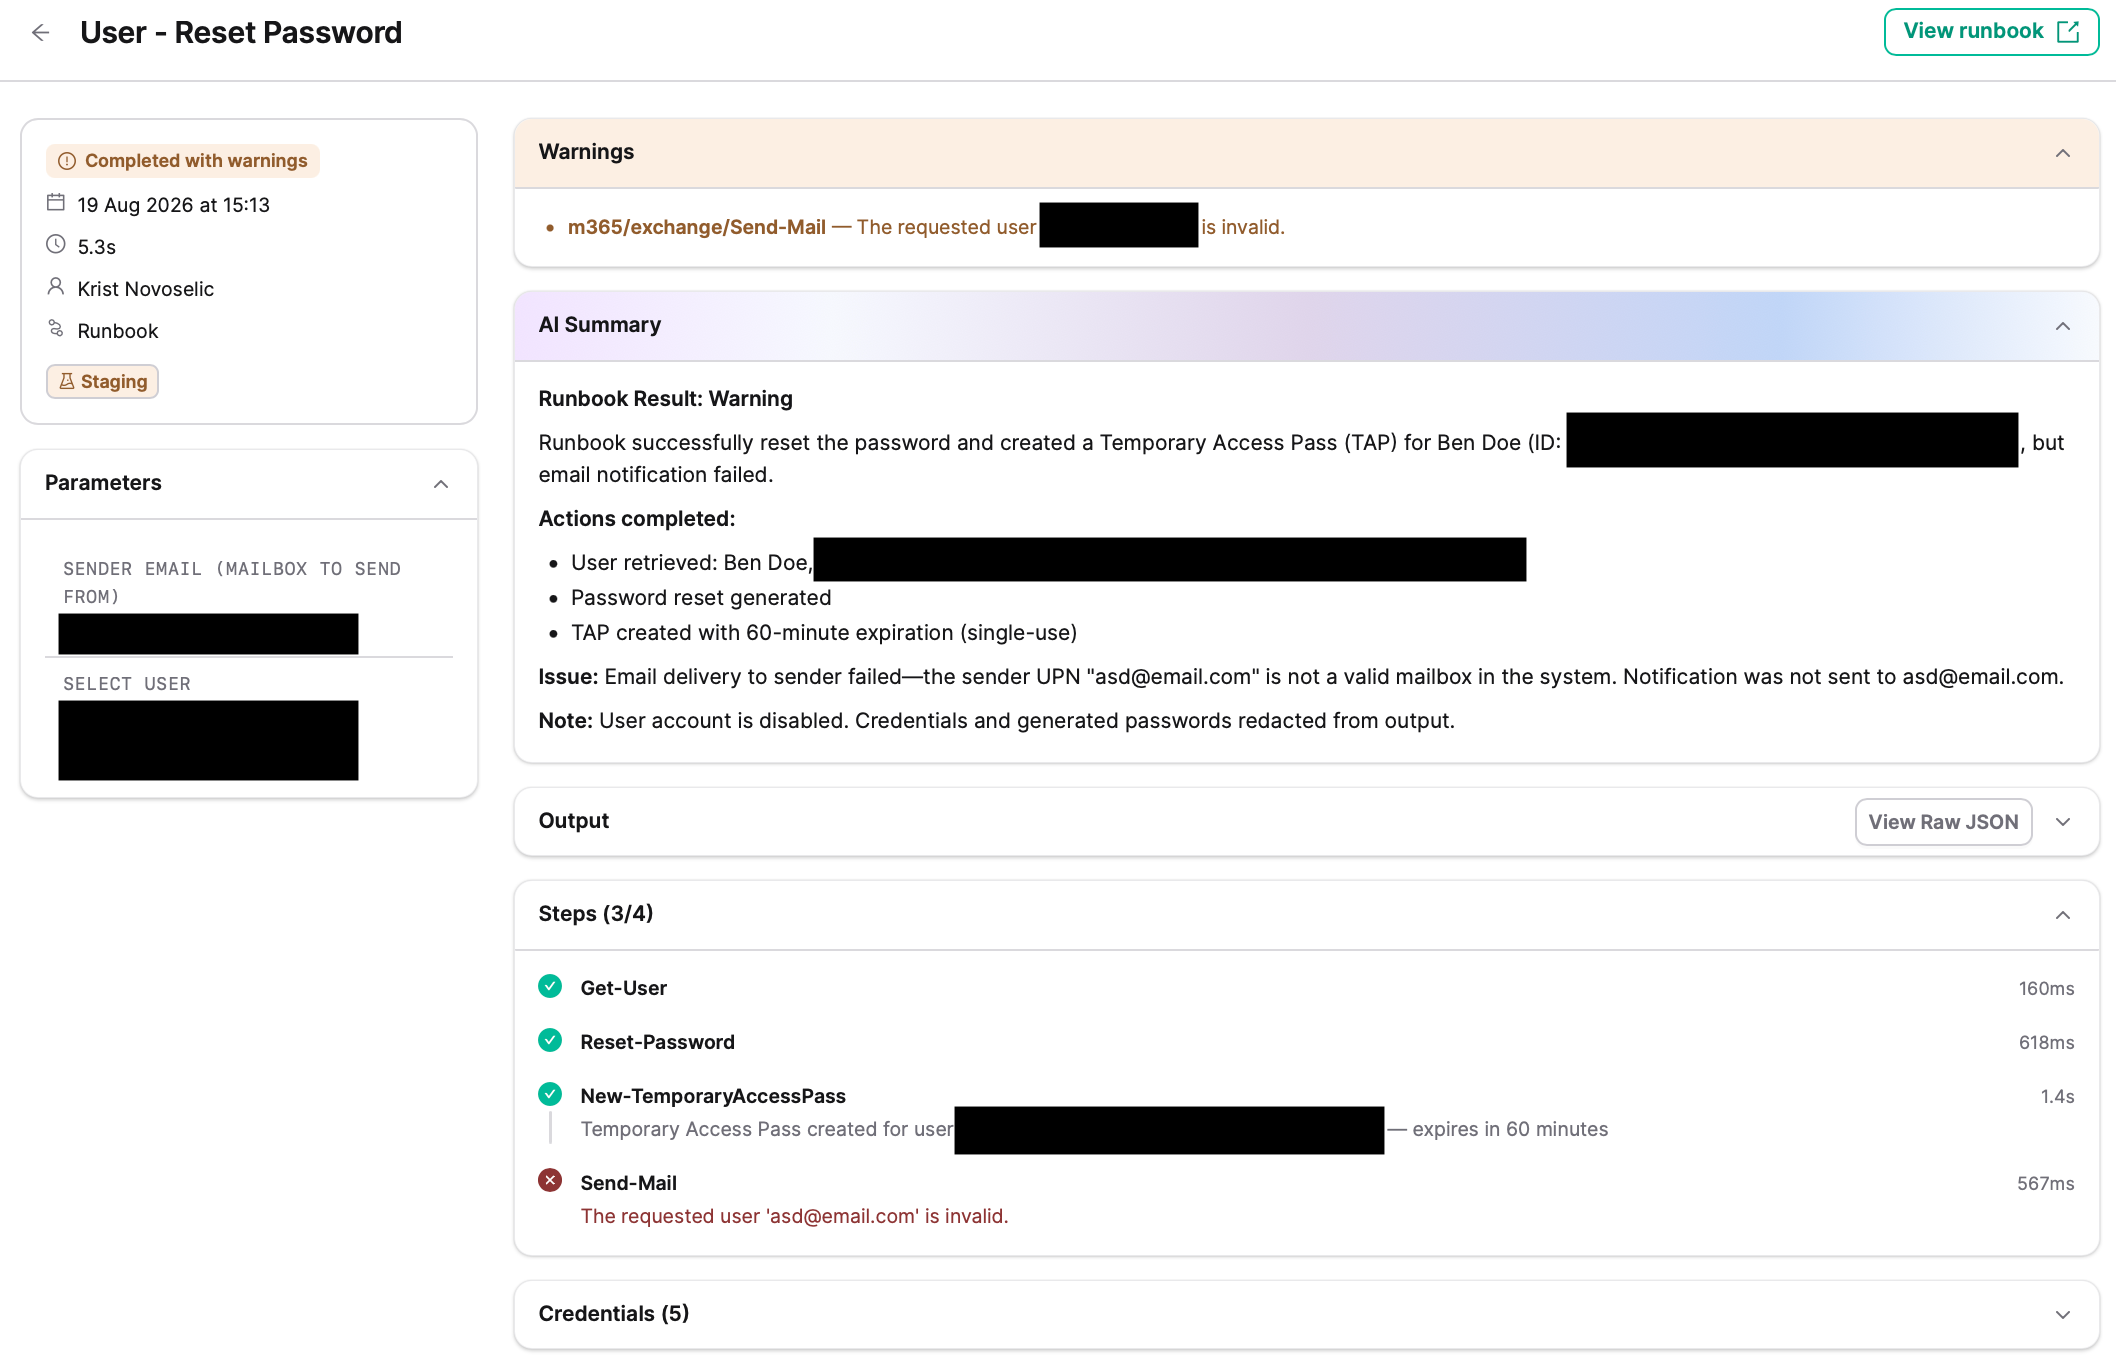Click the user icon beside Krist Novoselic

pyautogui.click(x=56, y=287)
